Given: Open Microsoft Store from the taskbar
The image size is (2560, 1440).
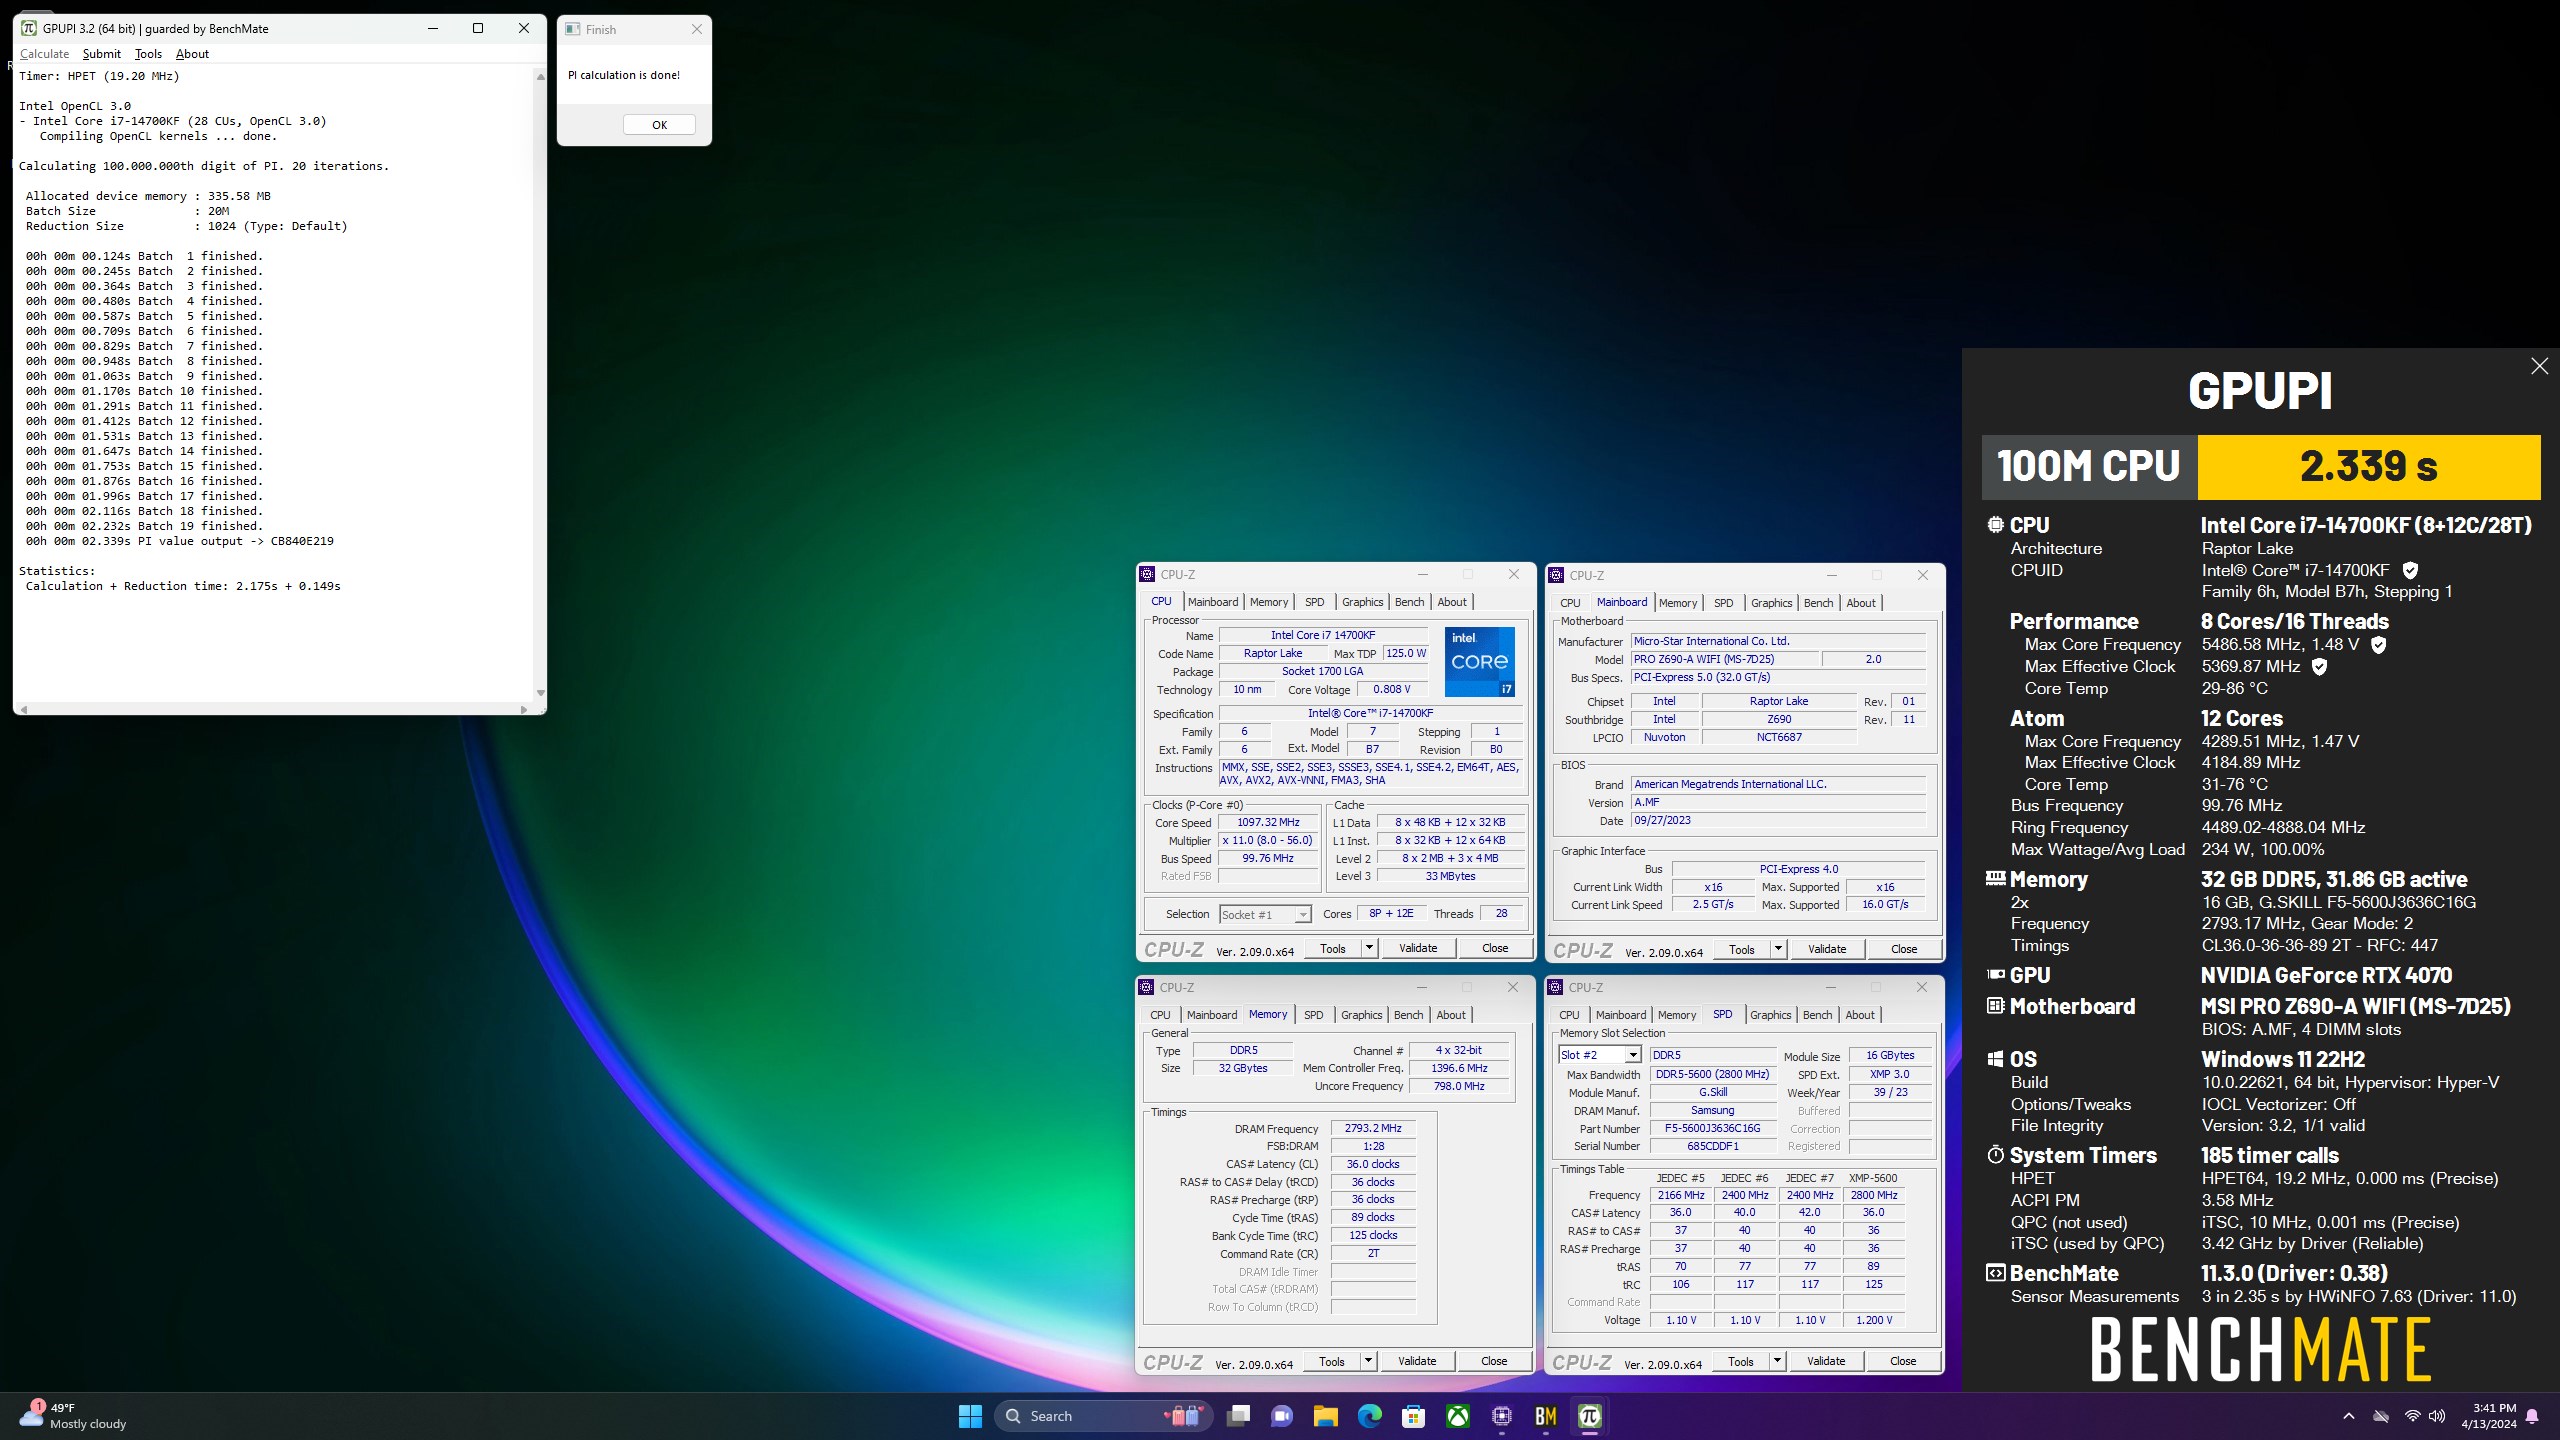Looking at the screenshot, I should pyautogui.click(x=1413, y=1416).
